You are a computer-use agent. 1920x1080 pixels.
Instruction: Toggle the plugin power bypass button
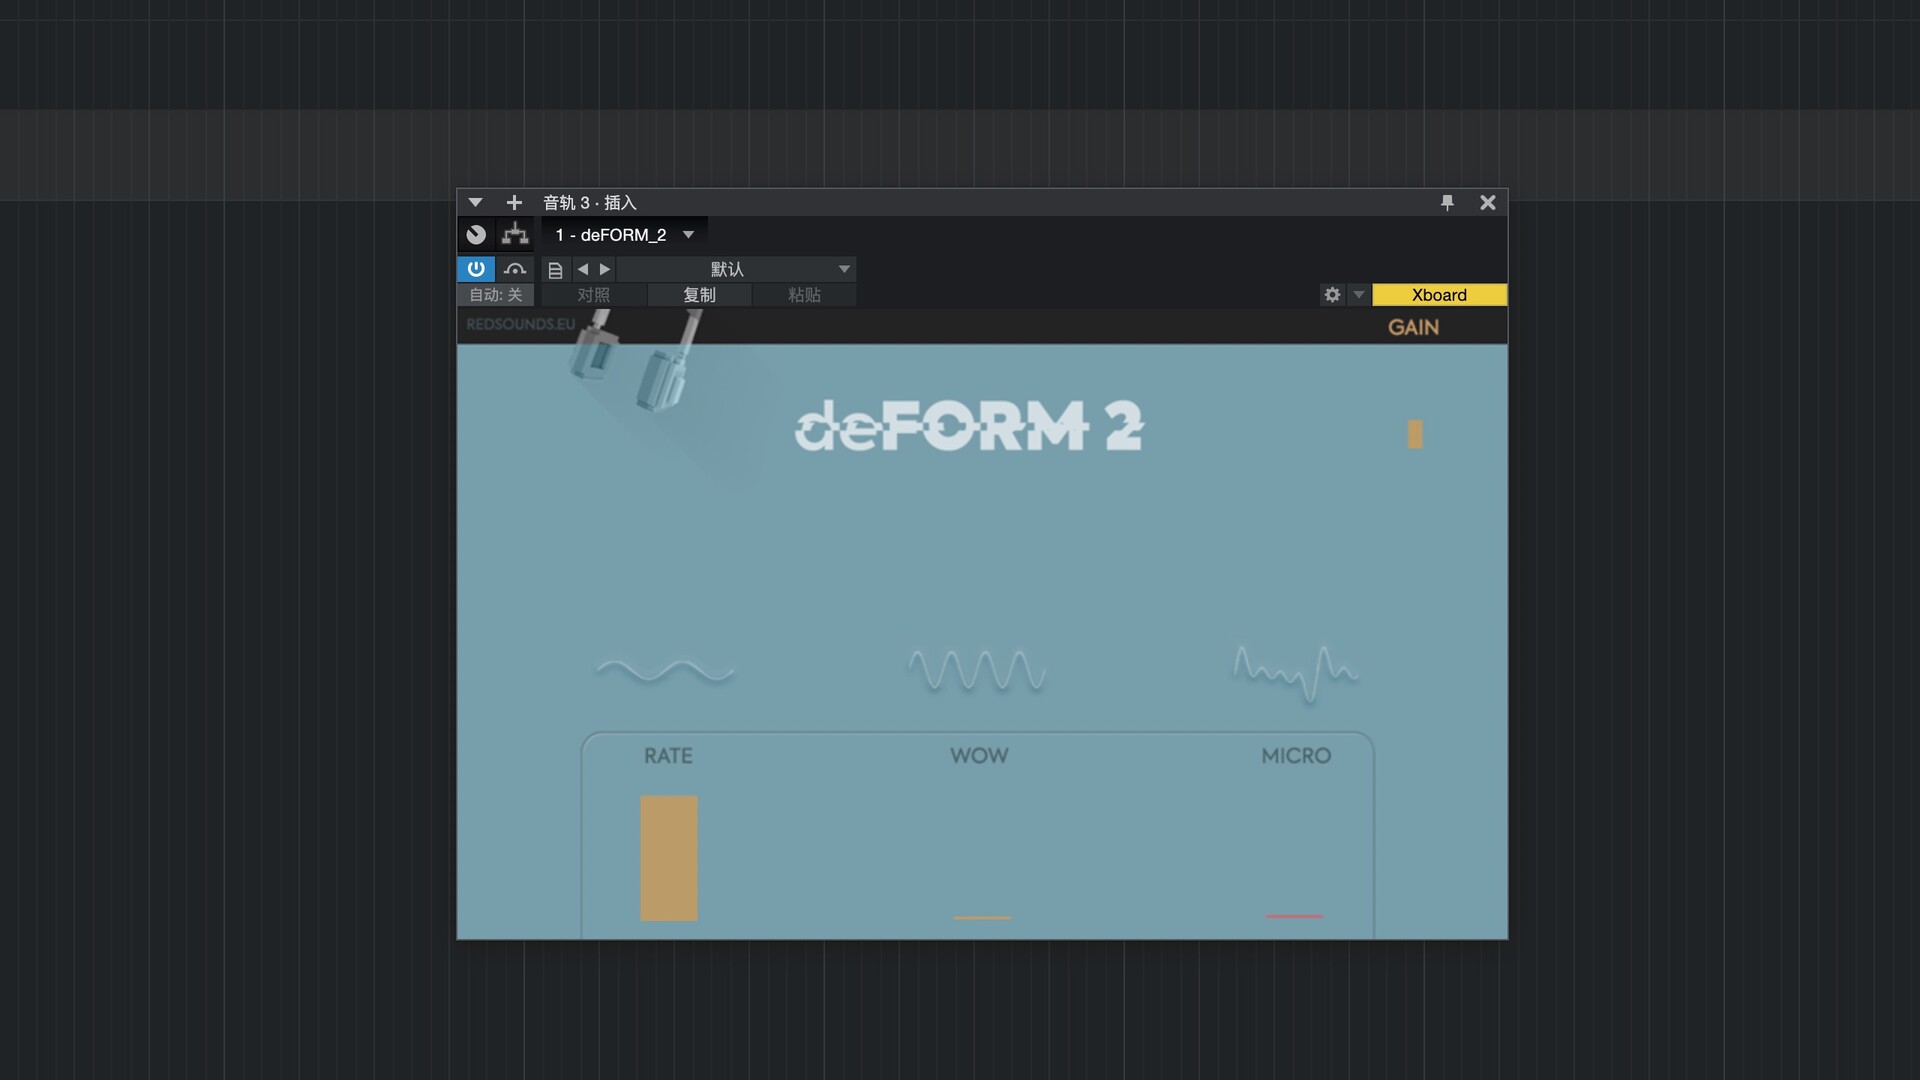pyautogui.click(x=476, y=269)
